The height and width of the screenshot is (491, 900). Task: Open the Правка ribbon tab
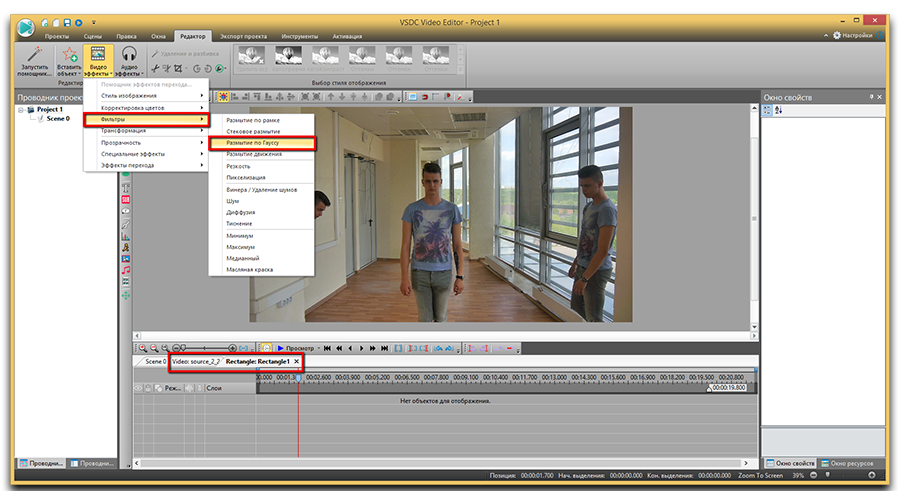pyautogui.click(x=126, y=36)
